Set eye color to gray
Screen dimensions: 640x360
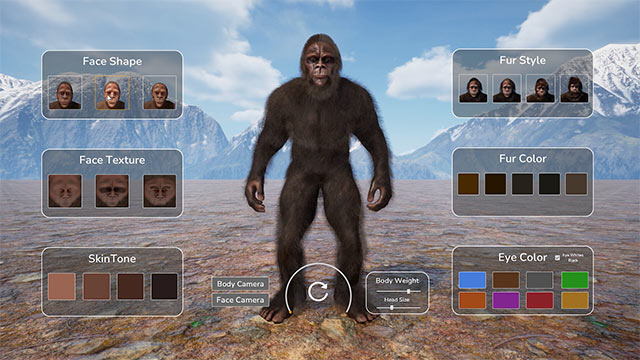point(540,280)
